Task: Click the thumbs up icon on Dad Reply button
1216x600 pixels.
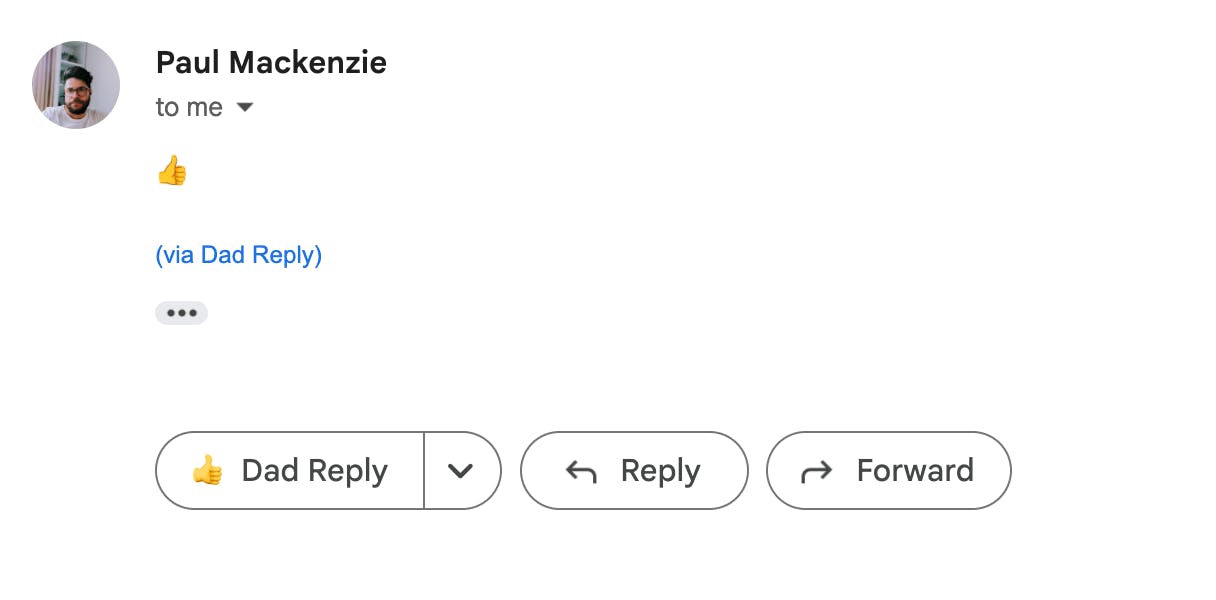Action: [207, 470]
